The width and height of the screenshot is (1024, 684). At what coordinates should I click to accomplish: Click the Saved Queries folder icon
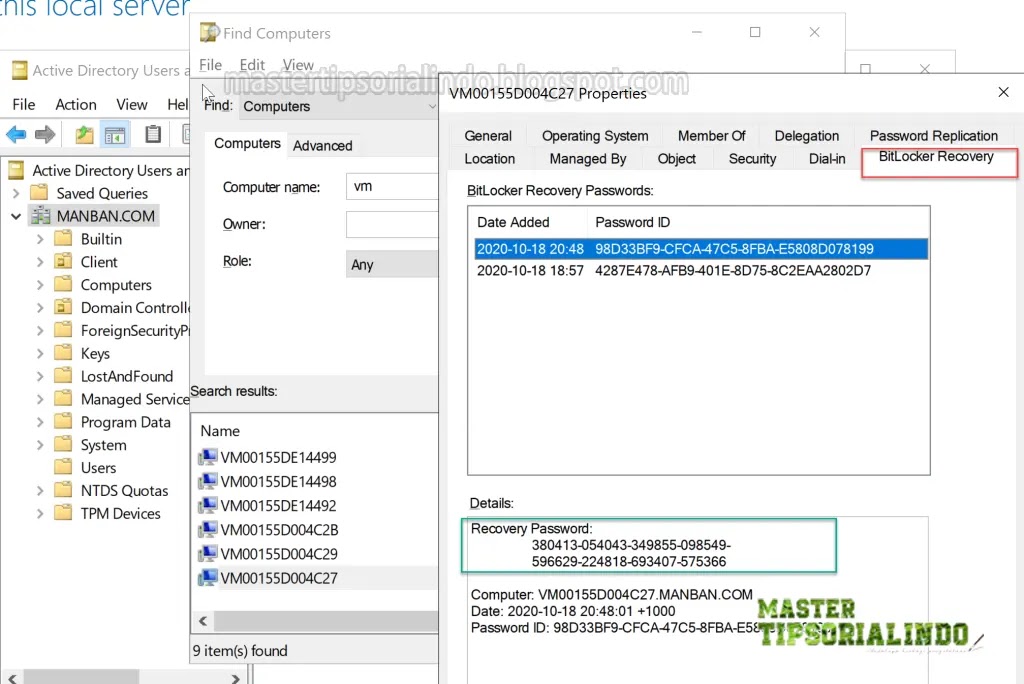click(x=40, y=193)
